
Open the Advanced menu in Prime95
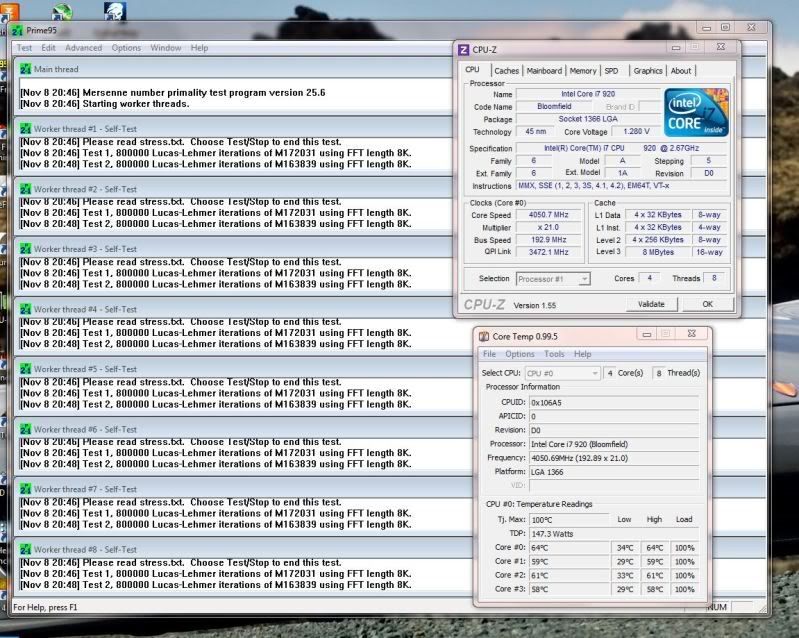coord(84,48)
